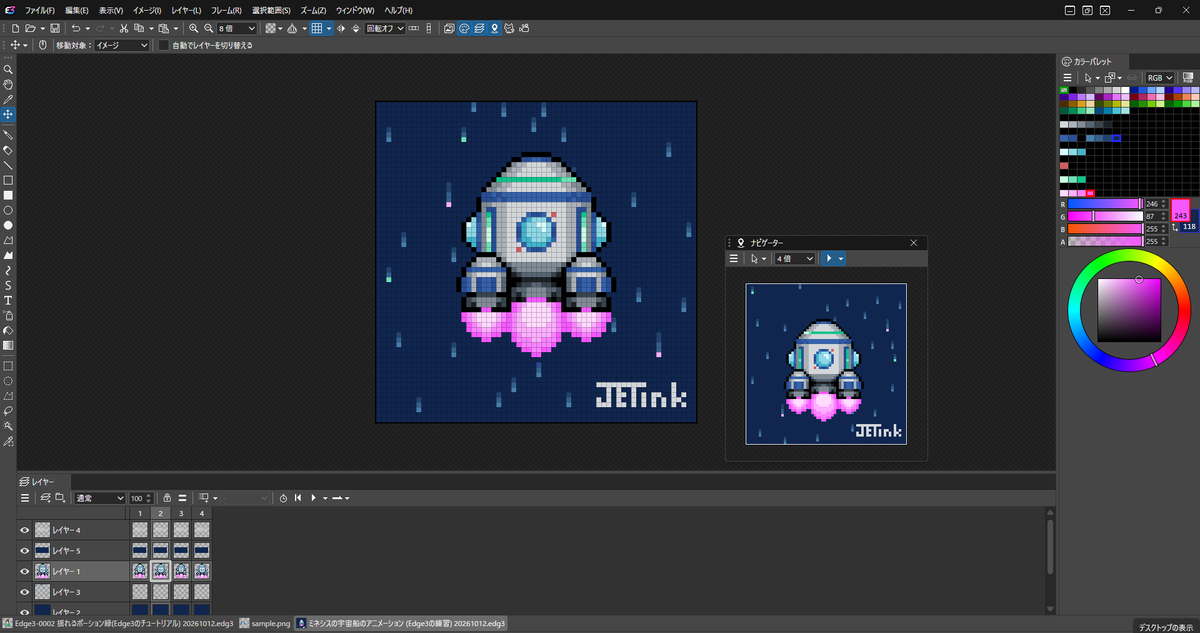Open the rotation off dropdown
The width and height of the screenshot is (1200, 633).
pos(385,28)
